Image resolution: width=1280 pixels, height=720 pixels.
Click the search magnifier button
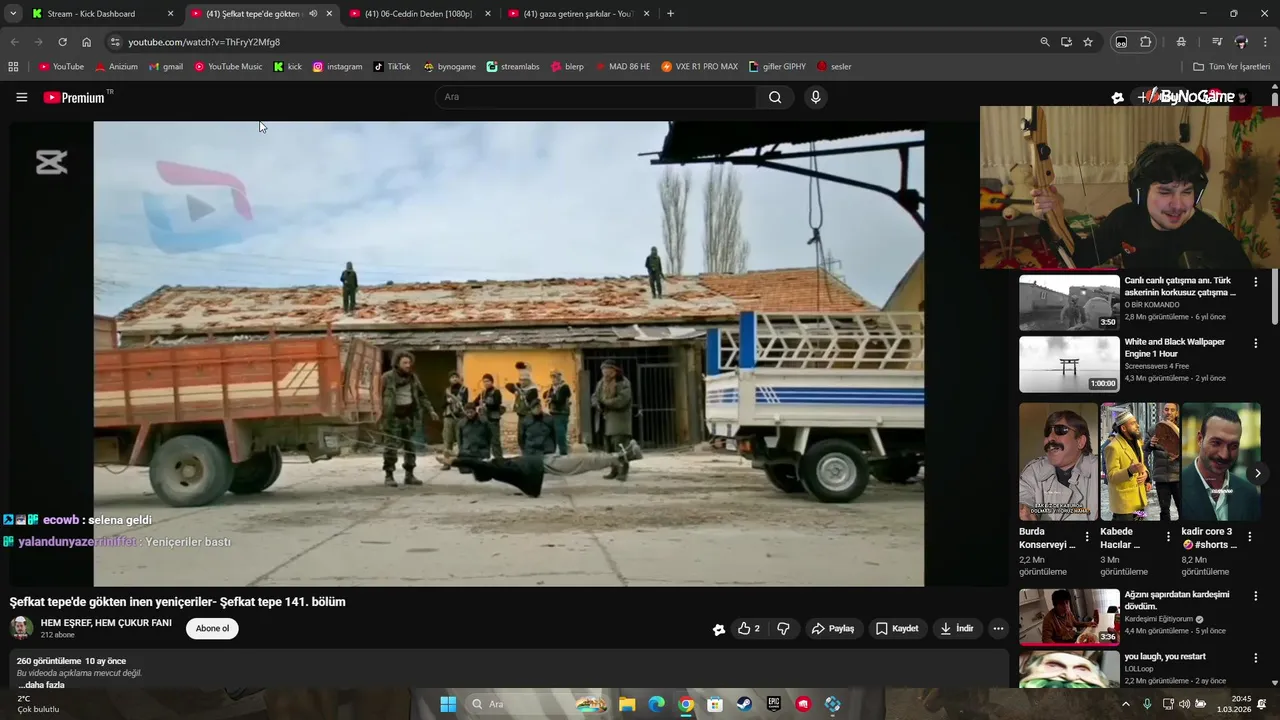(x=775, y=97)
